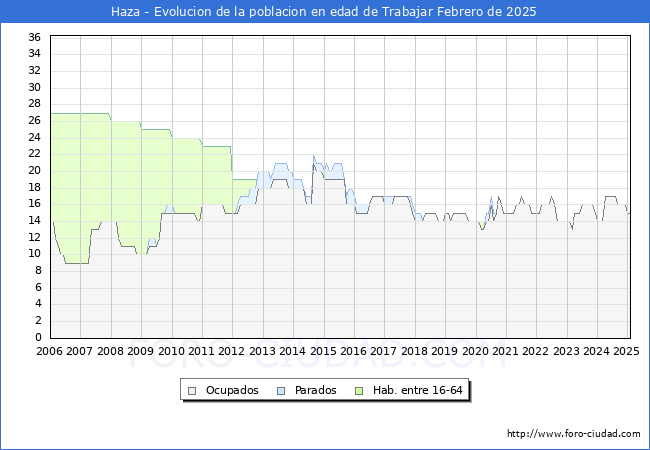
Task: Click the 2007 x-axis label
Action: (80, 351)
